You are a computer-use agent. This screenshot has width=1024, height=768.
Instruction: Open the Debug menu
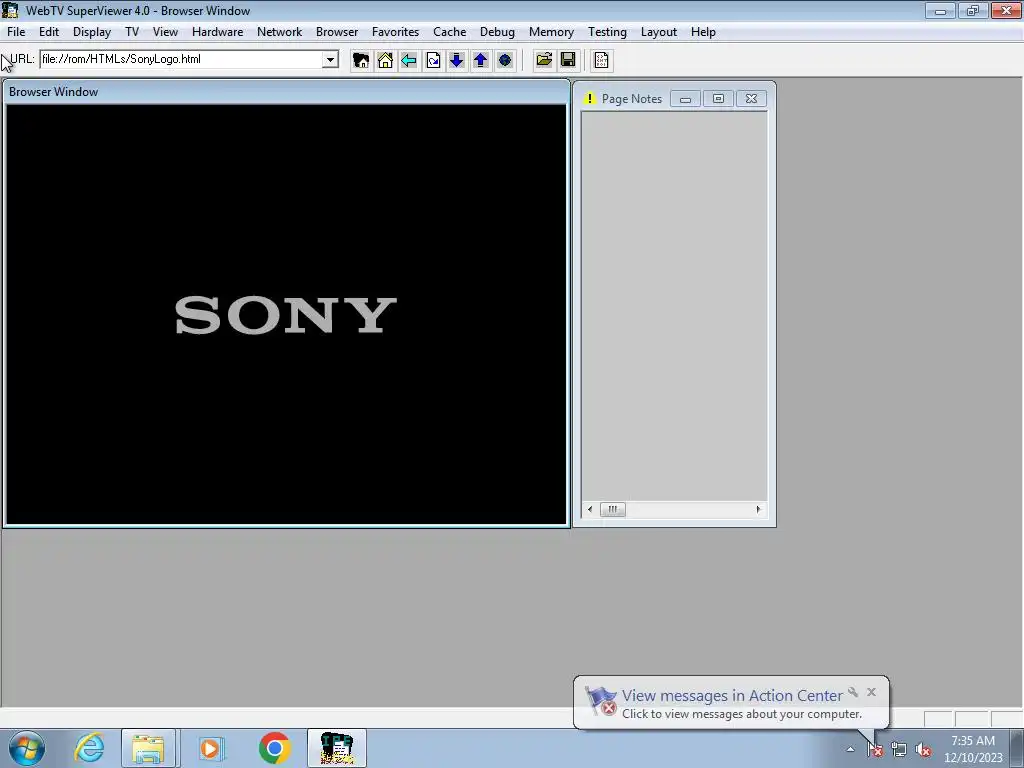pos(497,32)
